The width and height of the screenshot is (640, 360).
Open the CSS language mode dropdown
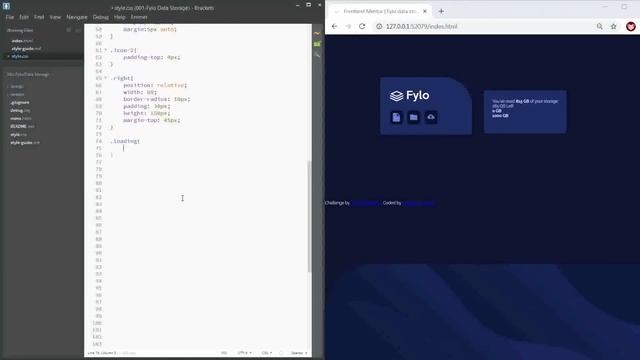[267, 353]
